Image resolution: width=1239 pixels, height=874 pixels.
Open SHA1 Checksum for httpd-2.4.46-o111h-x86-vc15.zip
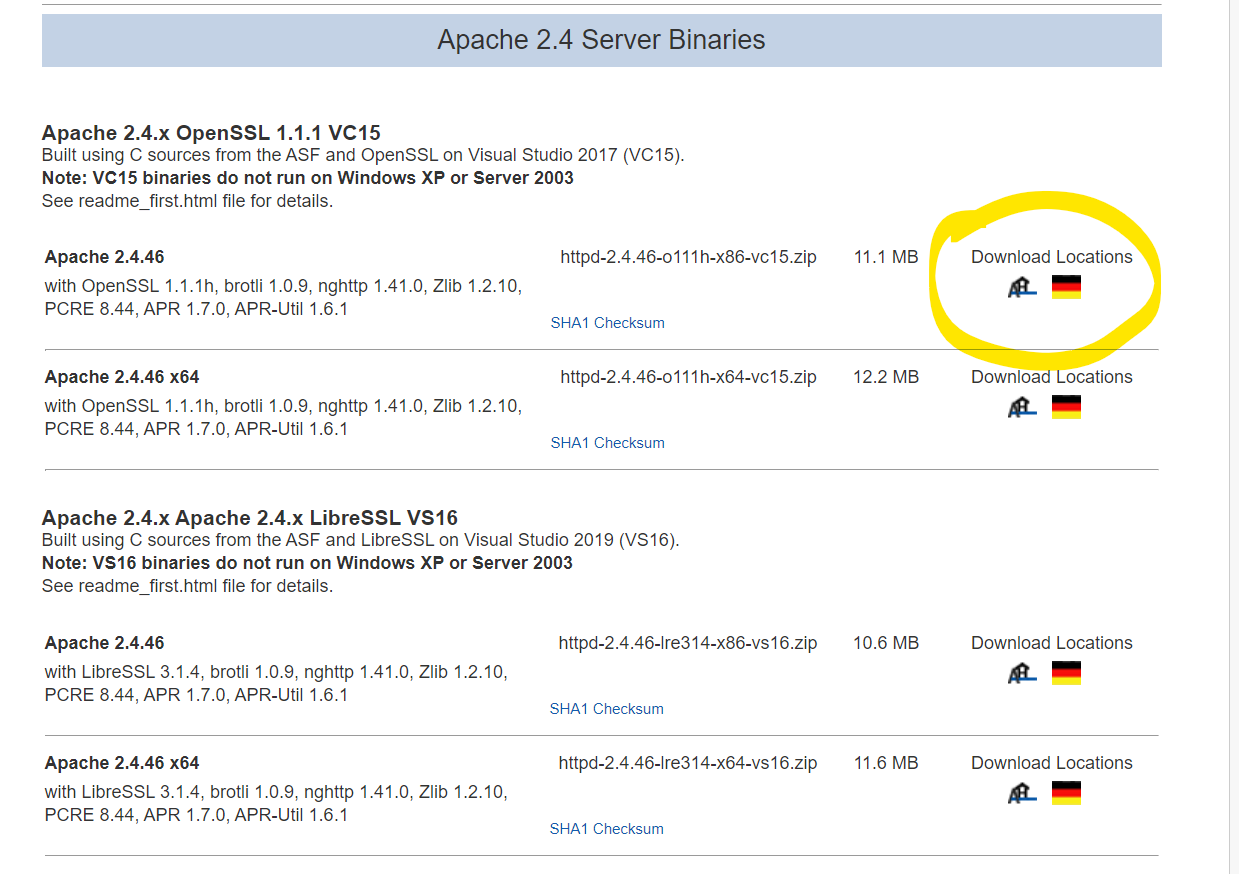(x=607, y=323)
